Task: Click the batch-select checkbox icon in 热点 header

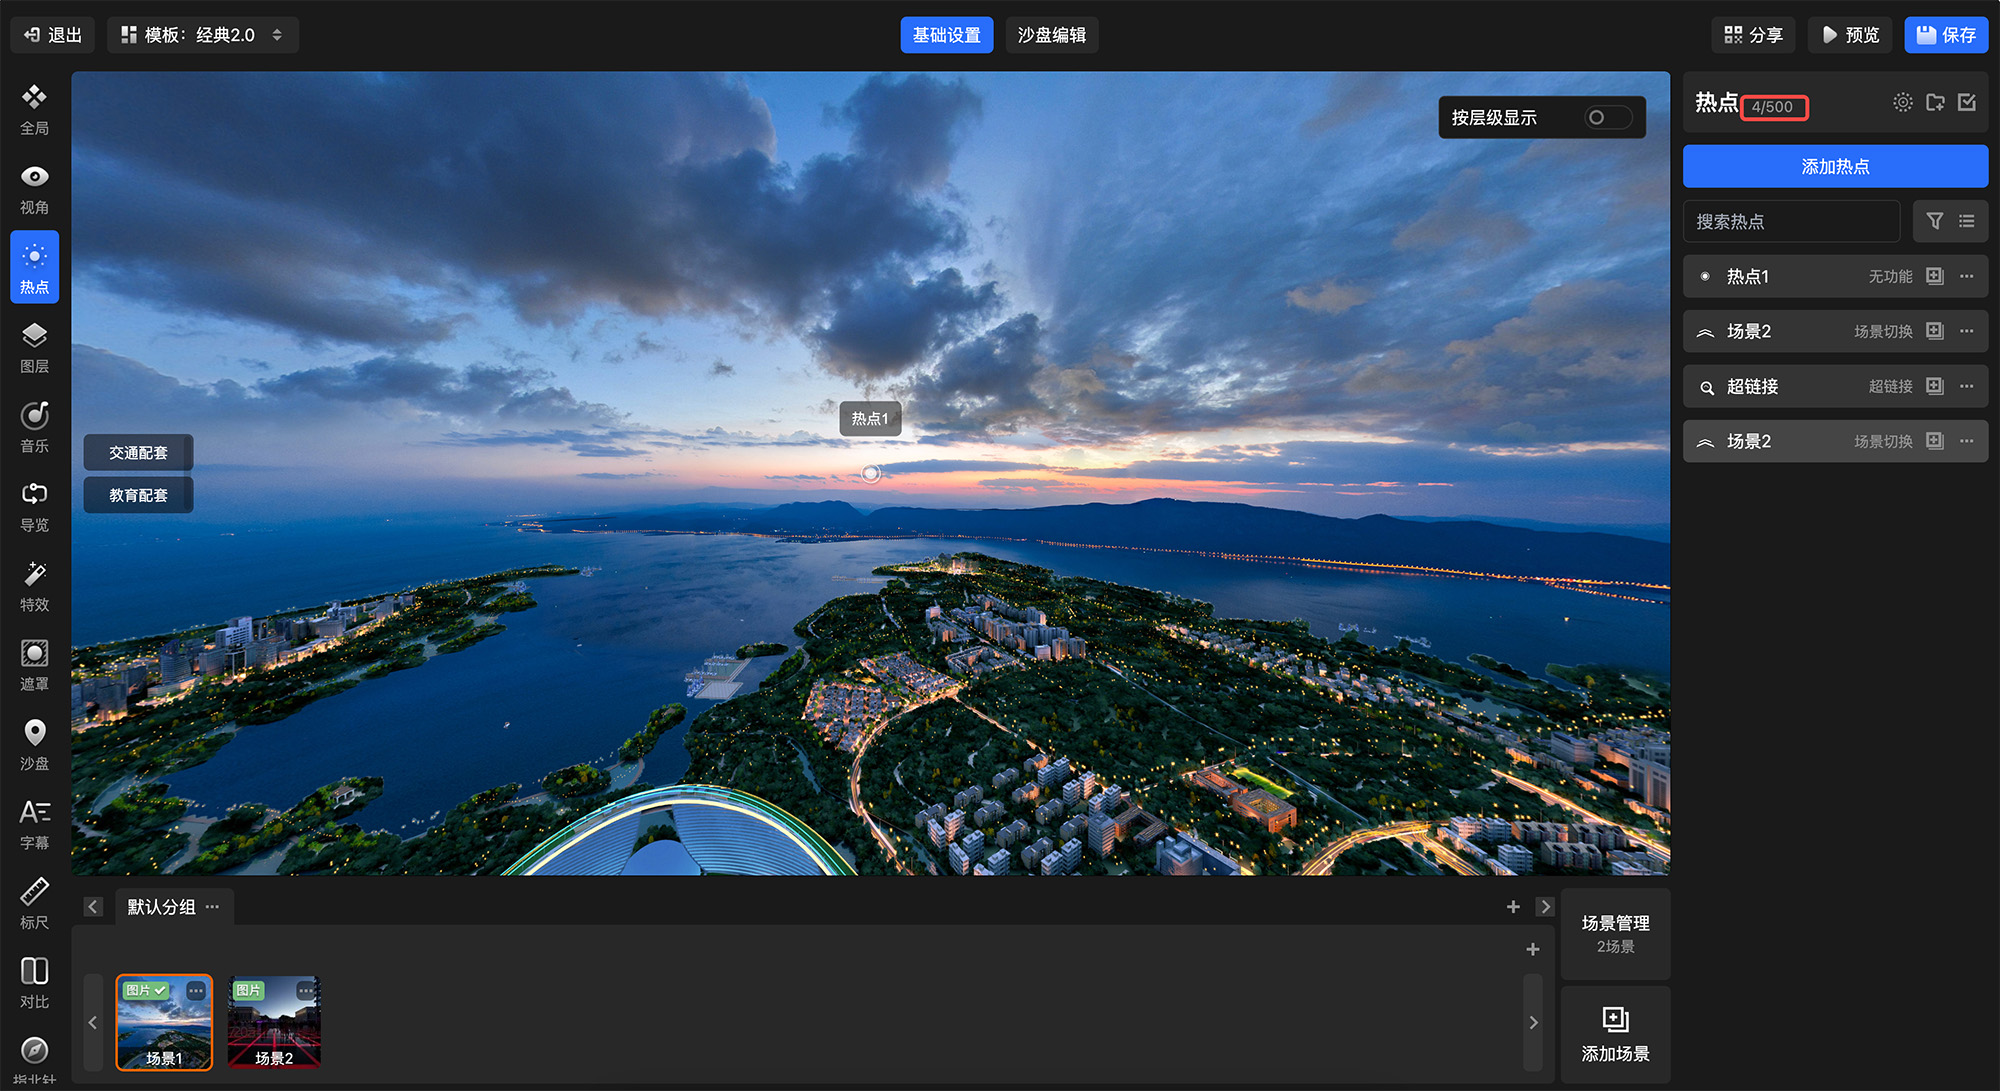Action: 1967,102
